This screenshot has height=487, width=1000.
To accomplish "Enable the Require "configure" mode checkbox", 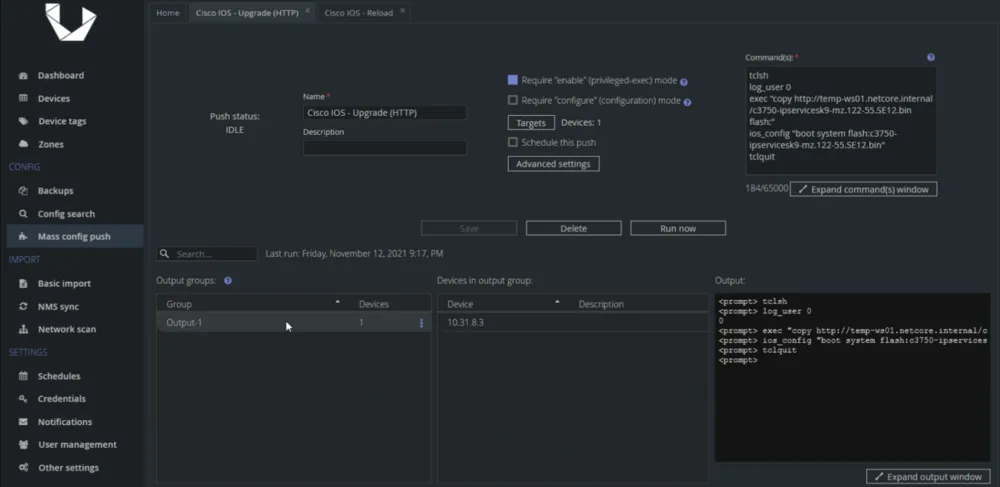I will [513, 100].
